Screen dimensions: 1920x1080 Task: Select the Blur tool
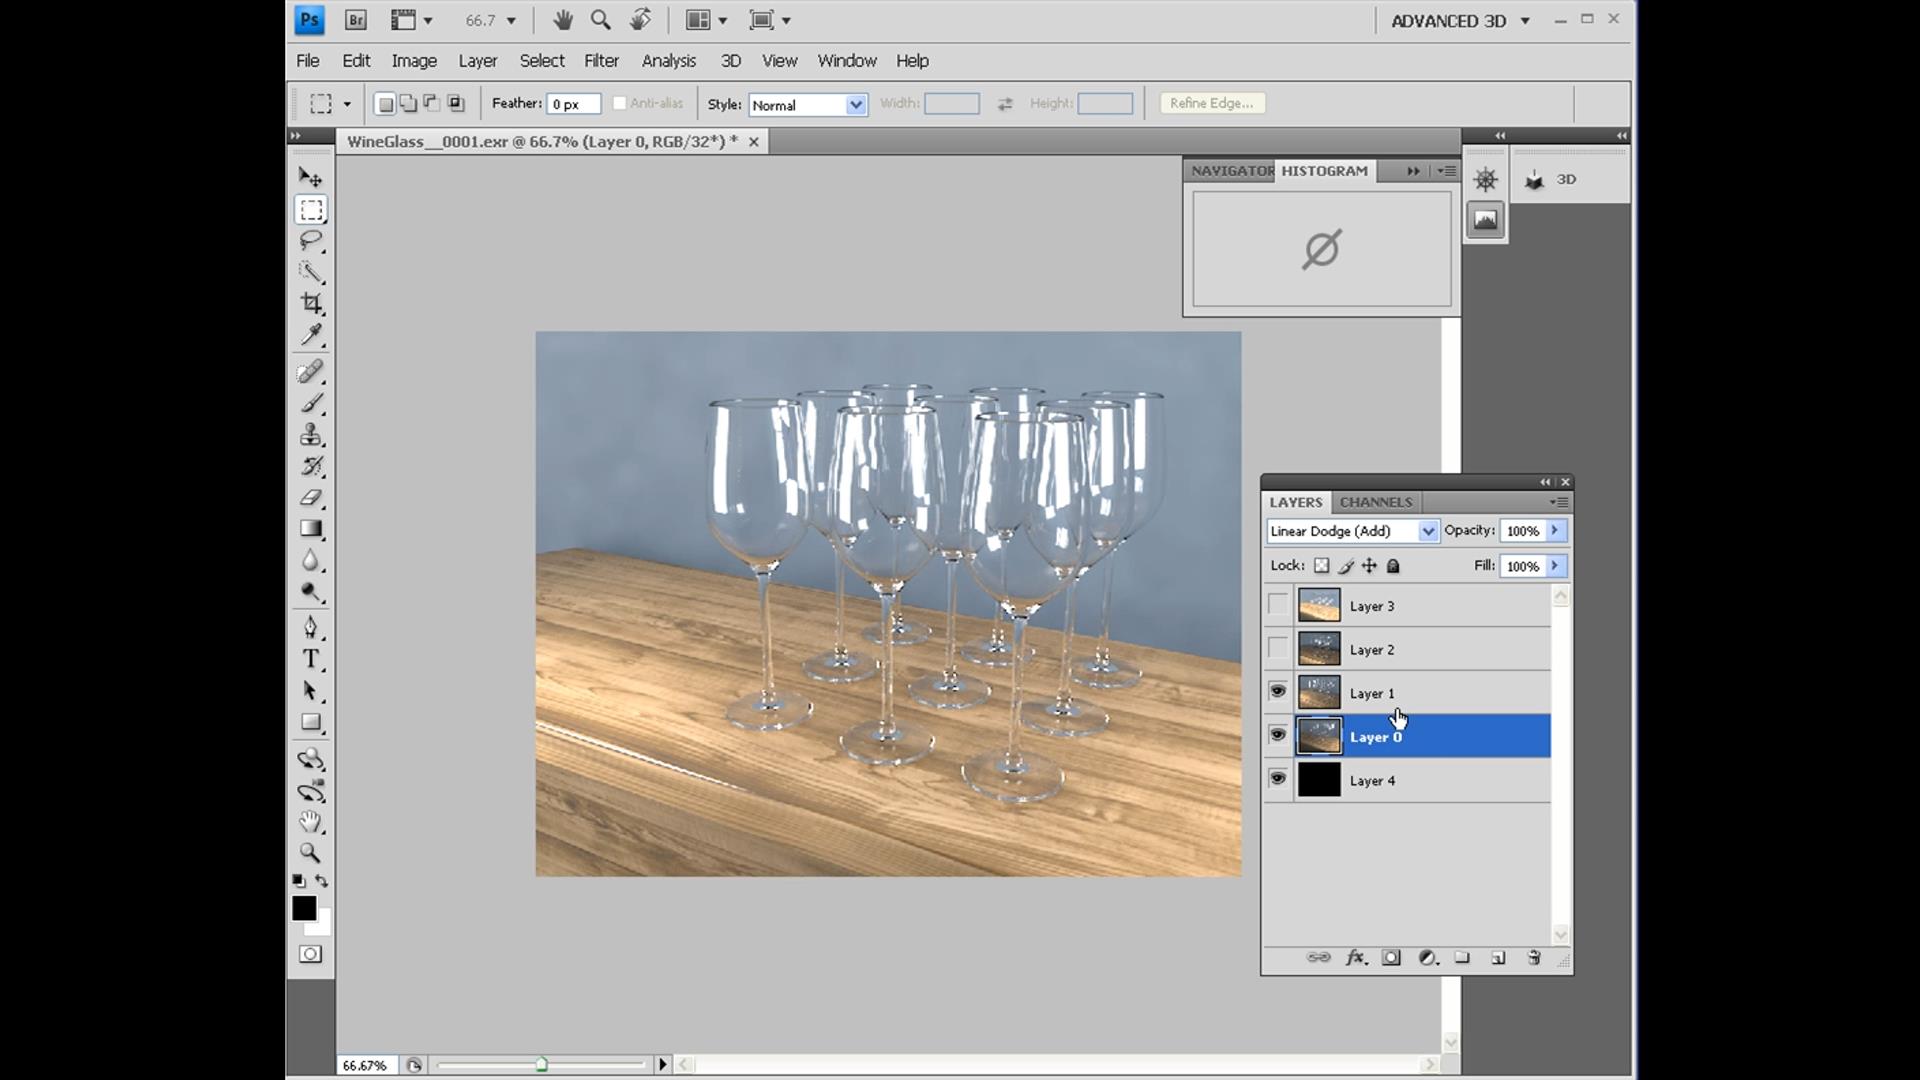click(311, 560)
